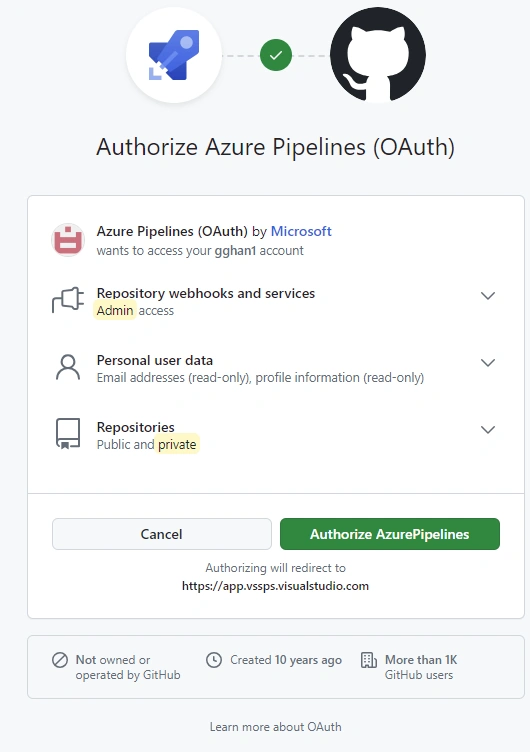Click 'Created 10 years ago' text
Image resolution: width=530 pixels, height=752 pixels.
[286, 660]
